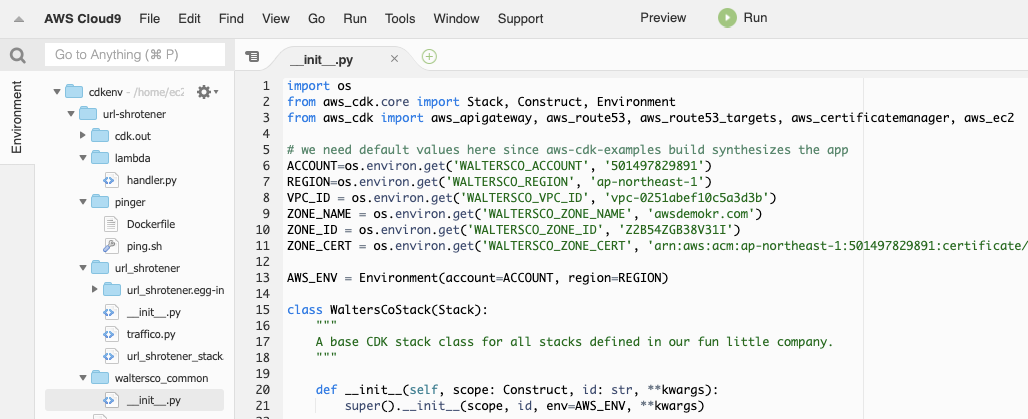Close the __init__.py tab
Viewport: 1028px width, 419px height.
(x=394, y=59)
